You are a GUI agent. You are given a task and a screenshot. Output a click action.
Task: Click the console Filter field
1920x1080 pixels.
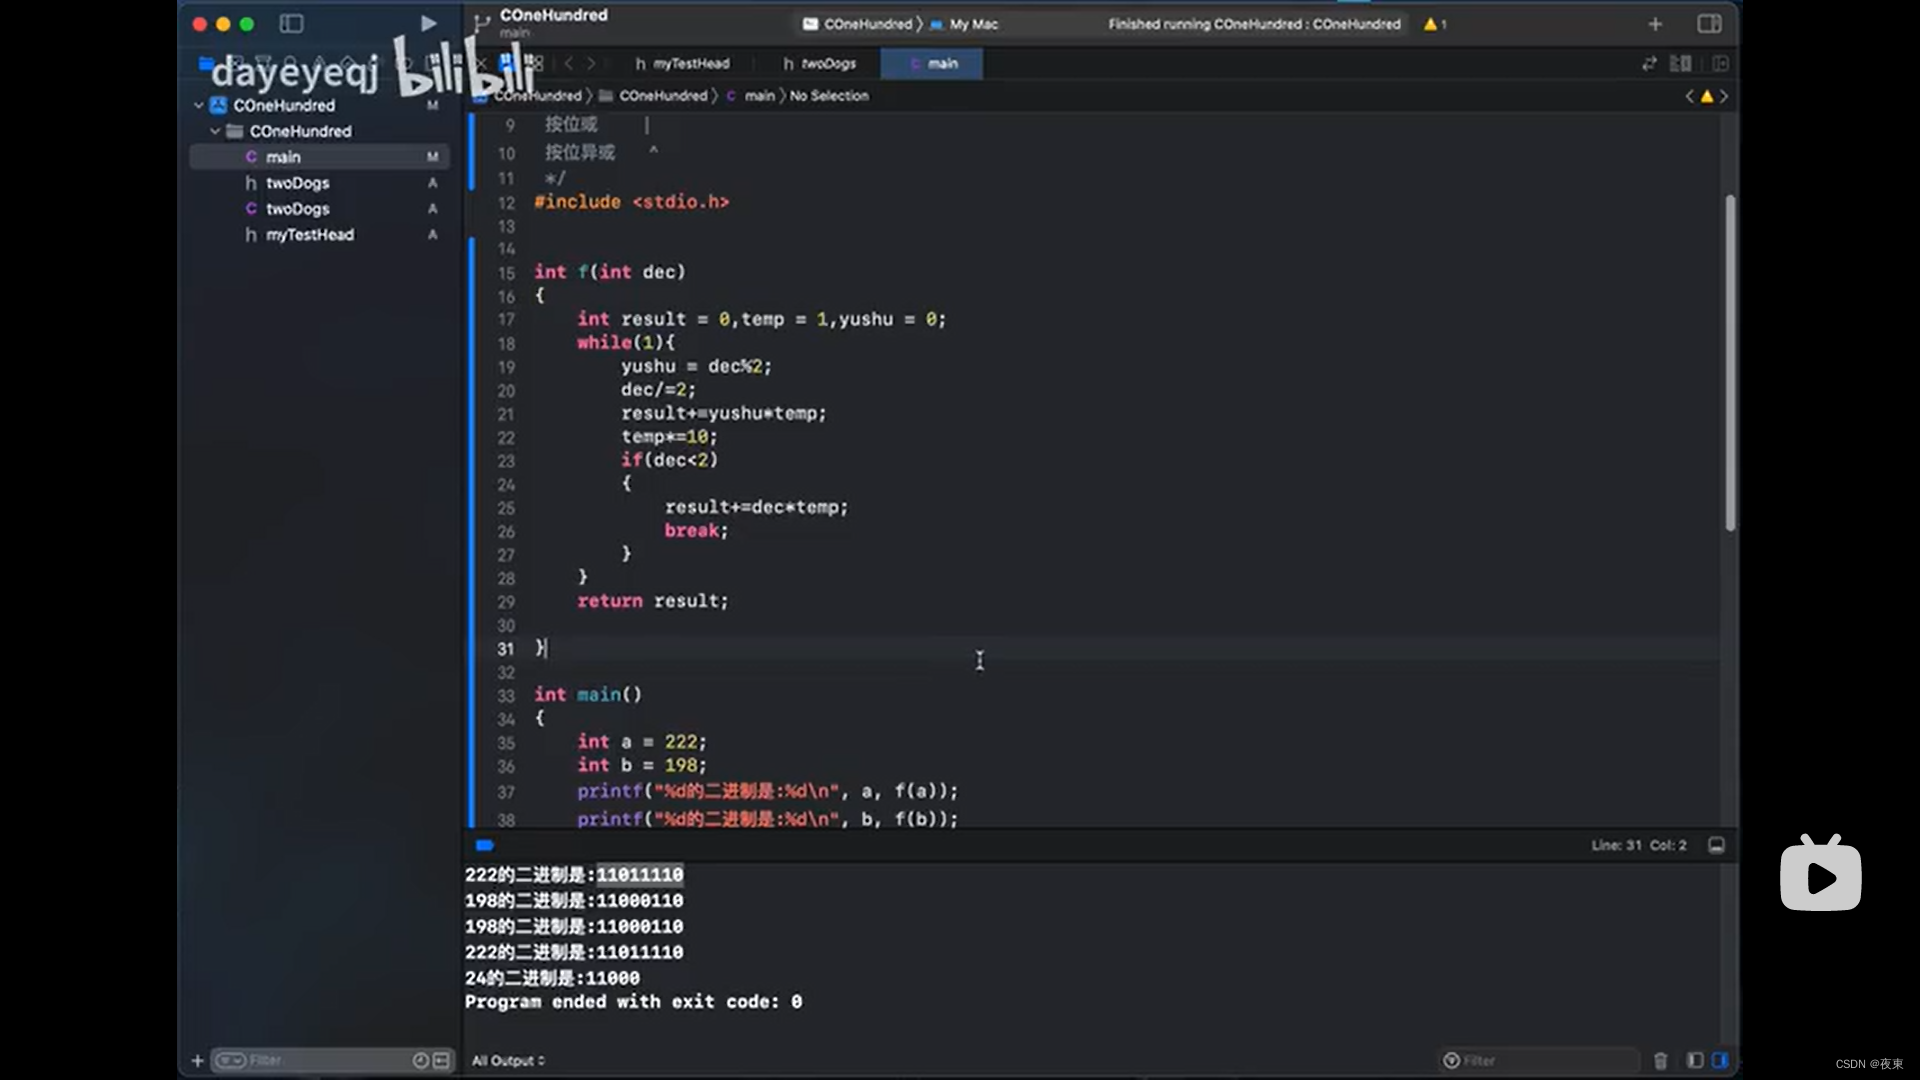point(1545,1060)
